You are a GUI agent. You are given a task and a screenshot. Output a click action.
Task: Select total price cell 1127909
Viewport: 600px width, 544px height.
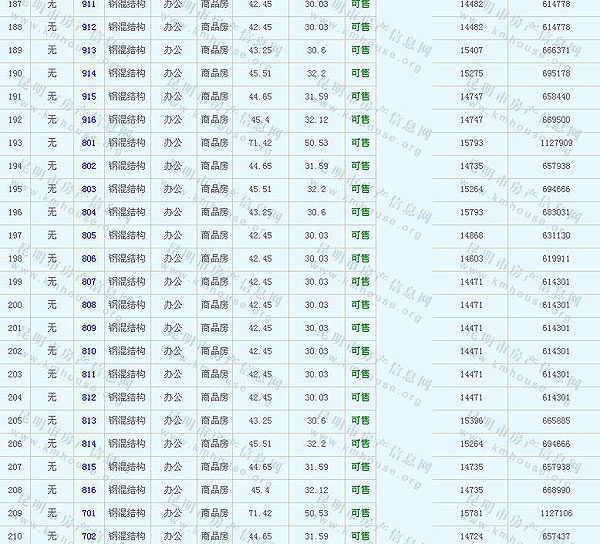556,143
